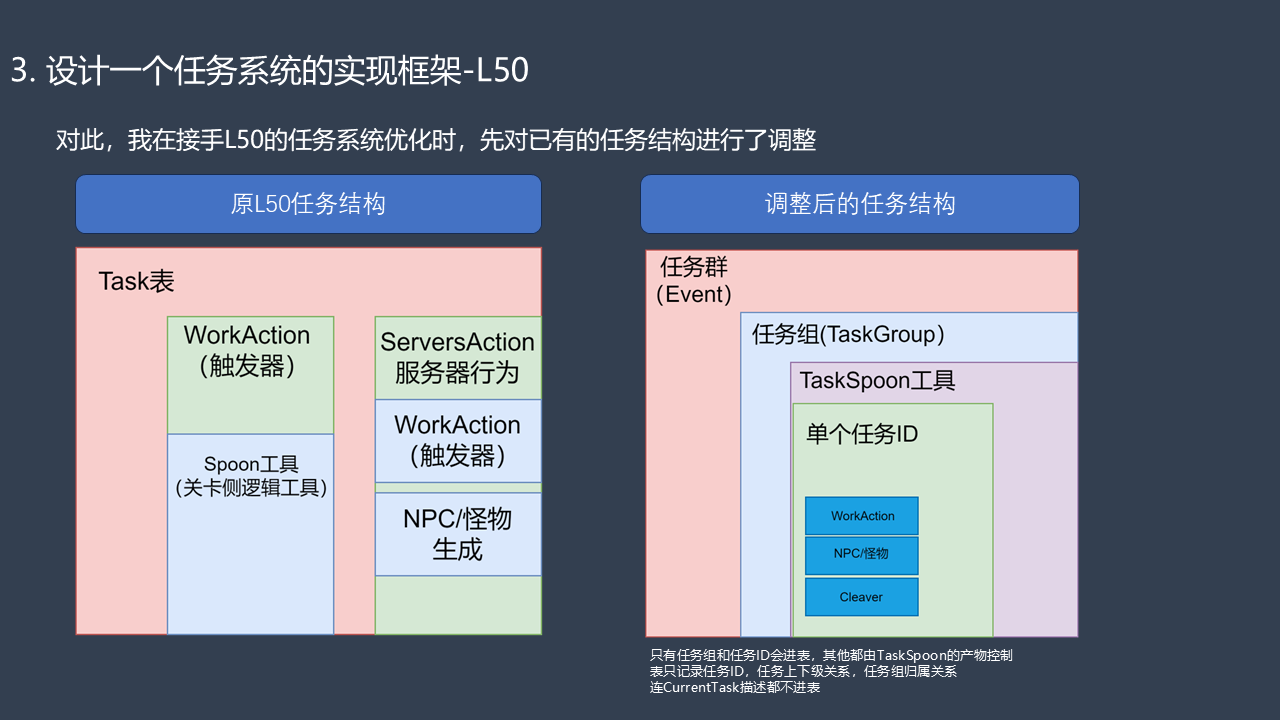The height and width of the screenshot is (720, 1280).
Task: Select the blue WorkAction box
Action: [862, 516]
